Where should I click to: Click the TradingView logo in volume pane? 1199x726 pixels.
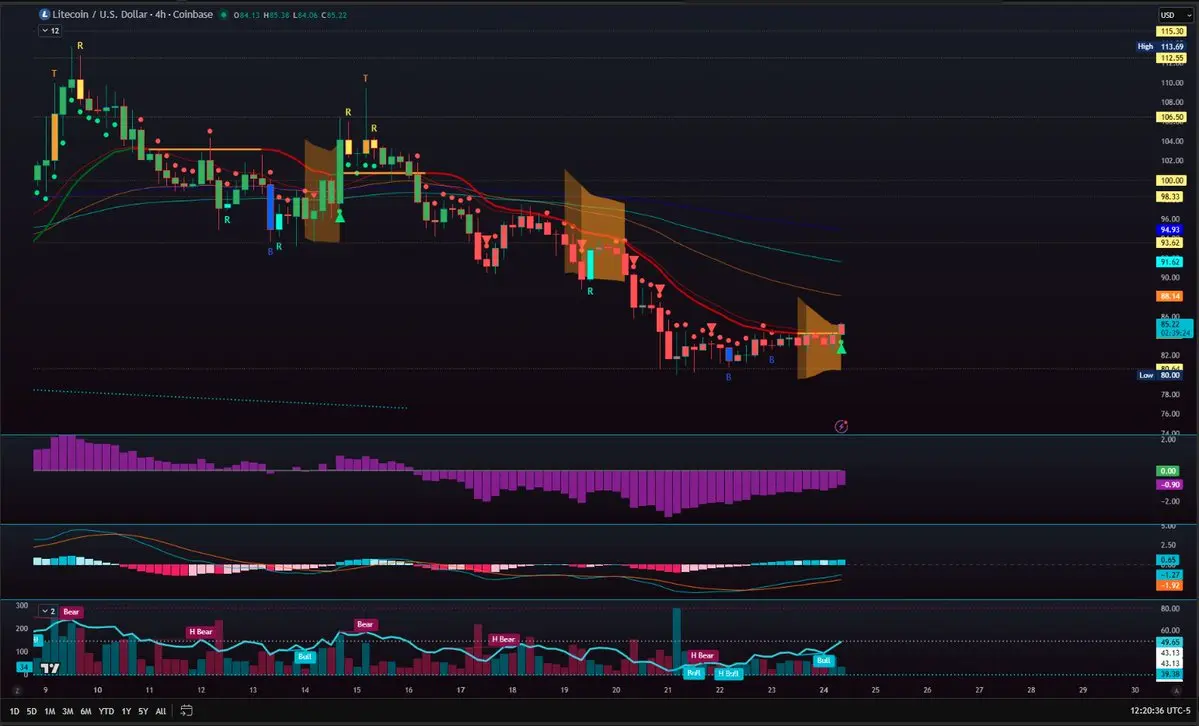tap(50, 668)
